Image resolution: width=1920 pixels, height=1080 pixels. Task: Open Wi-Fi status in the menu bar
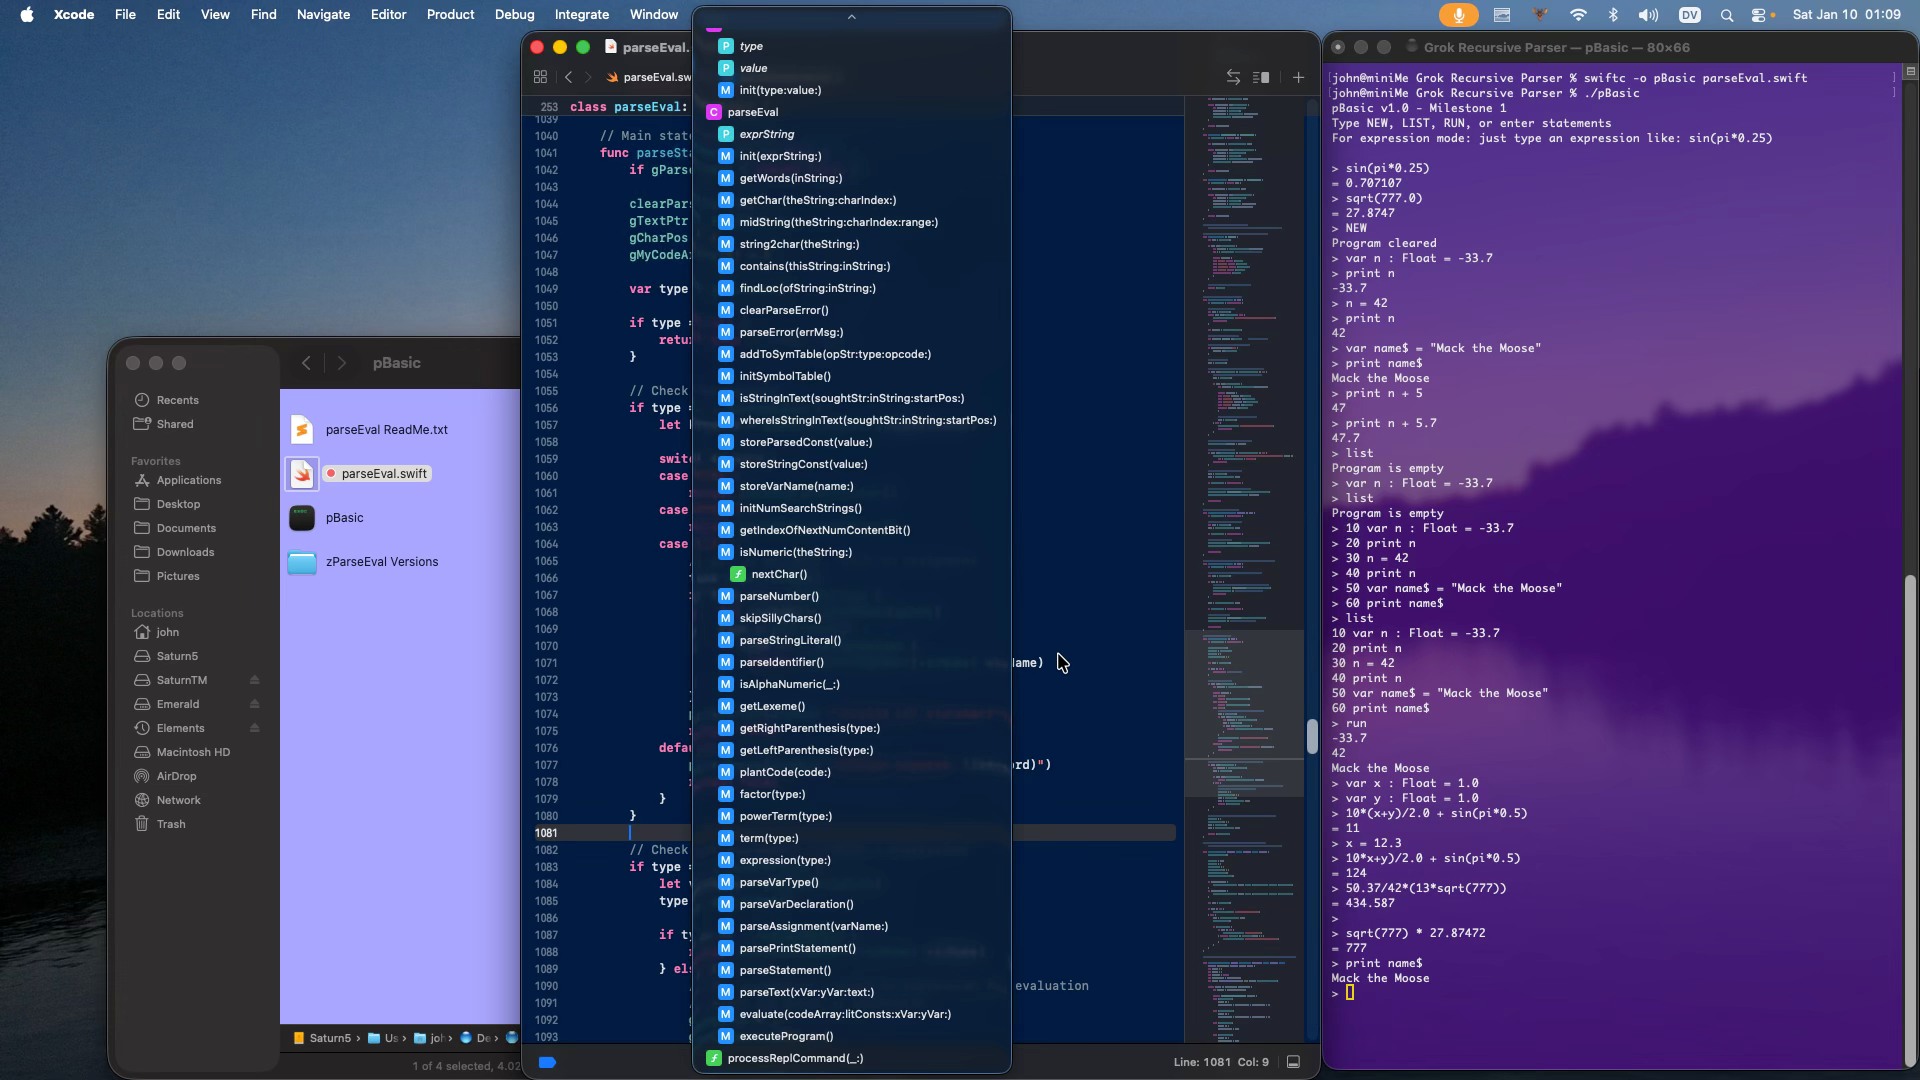(1578, 14)
